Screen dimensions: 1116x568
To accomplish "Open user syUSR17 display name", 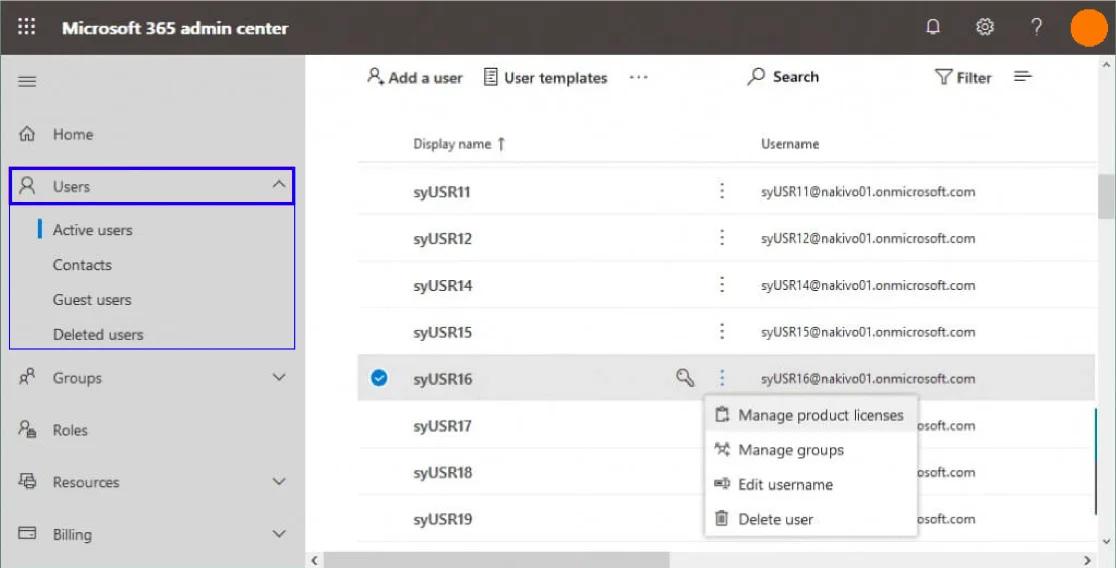I will 442,426.
